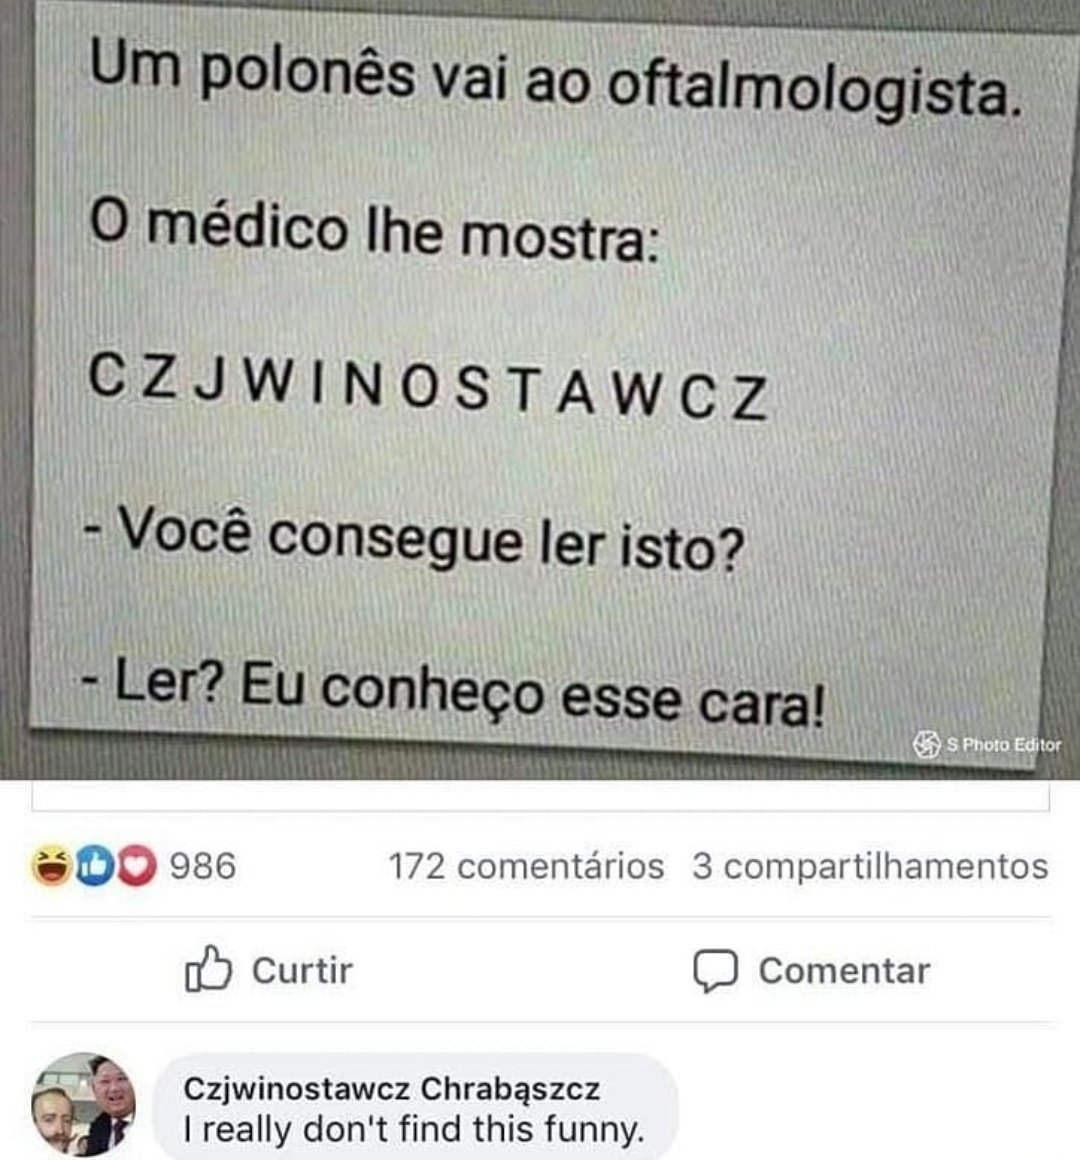Click the laughing Haha reaction emoji
The width and height of the screenshot is (1080, 1160).
click(x=51, y=866)
